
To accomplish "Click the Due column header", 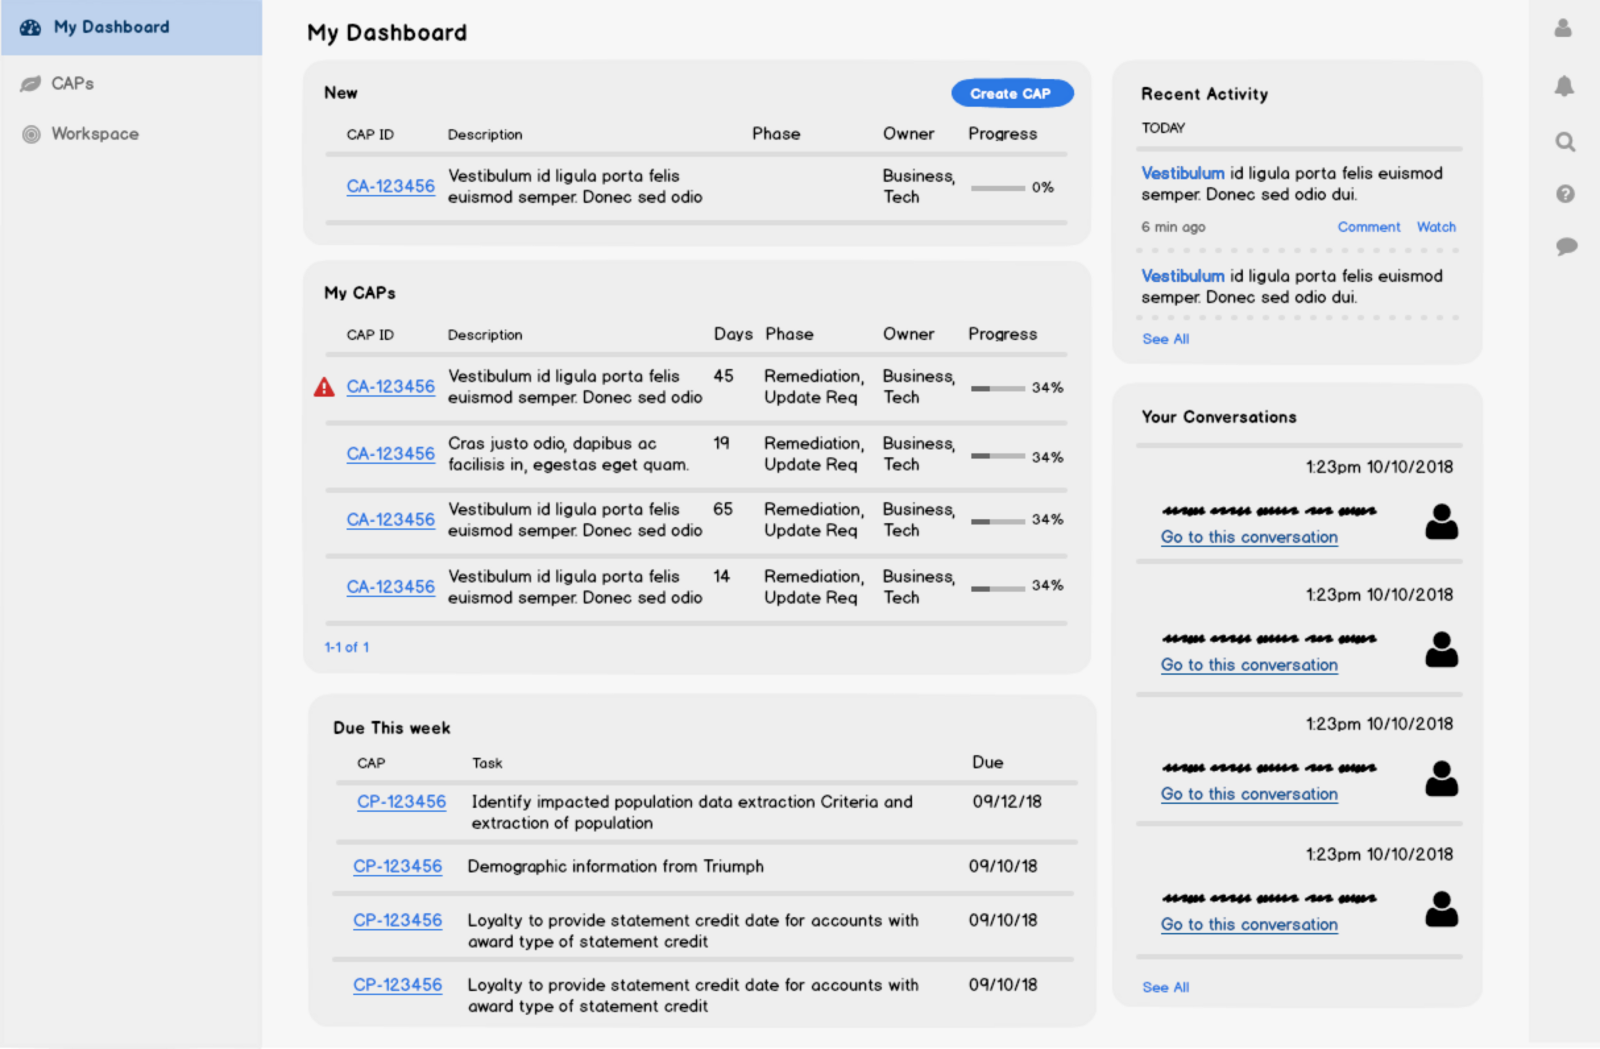I will (x=987, y=762).
